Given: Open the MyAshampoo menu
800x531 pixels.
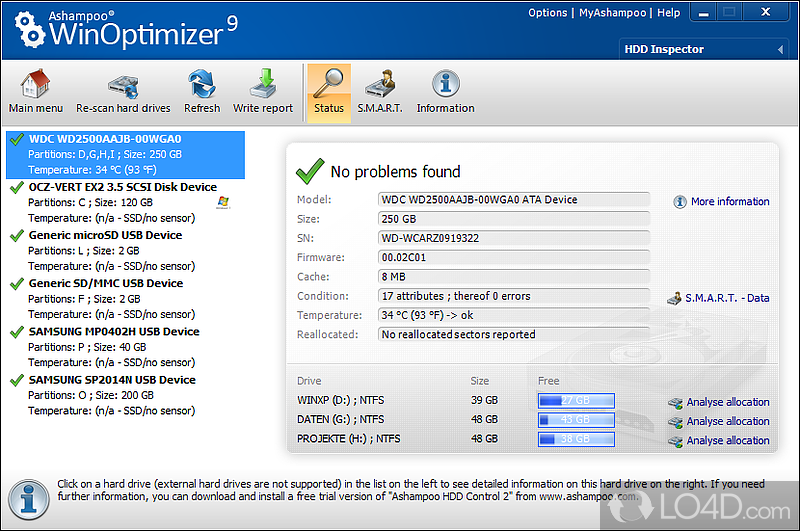Looking at the screenshot, I should pos(611,13).
